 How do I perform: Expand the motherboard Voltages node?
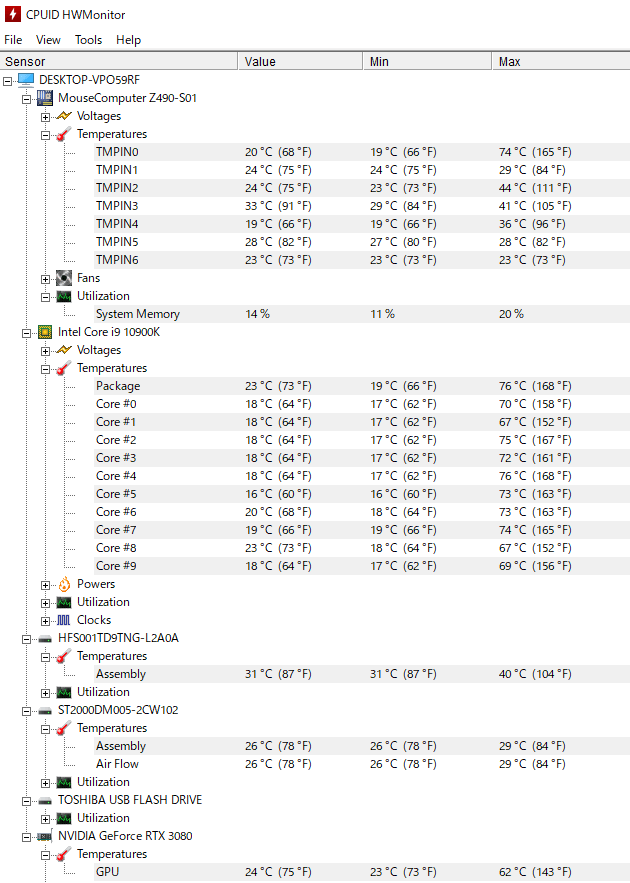pos(45,116)
